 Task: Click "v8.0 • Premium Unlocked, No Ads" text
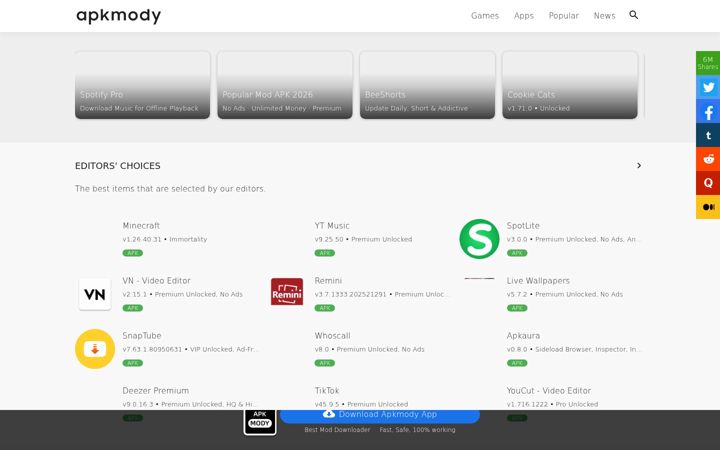pyautogui.click(x=370, y=349)
